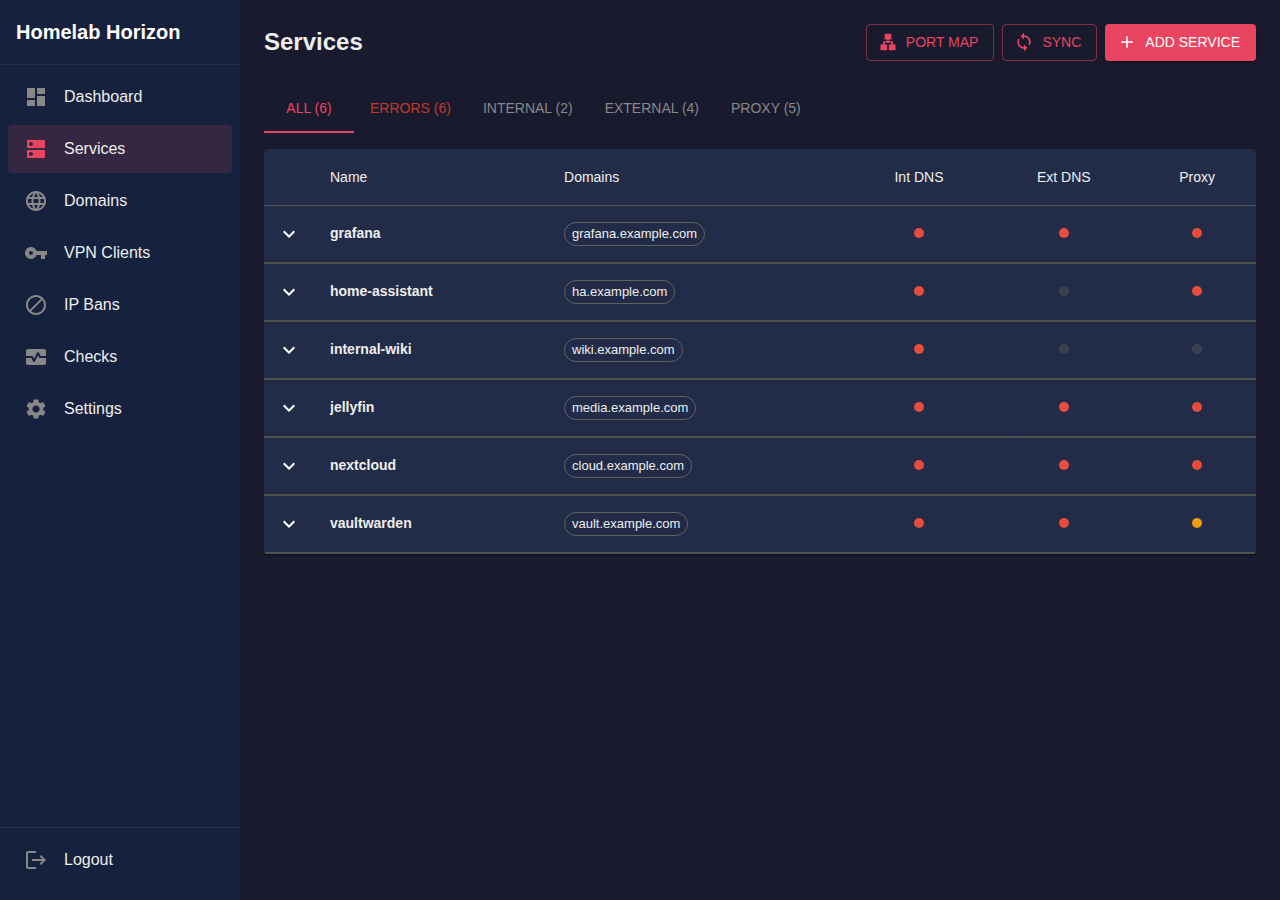Click the wiki.example.com domain chip
The width and height of the screenshot is (1280, 900).
623,350
